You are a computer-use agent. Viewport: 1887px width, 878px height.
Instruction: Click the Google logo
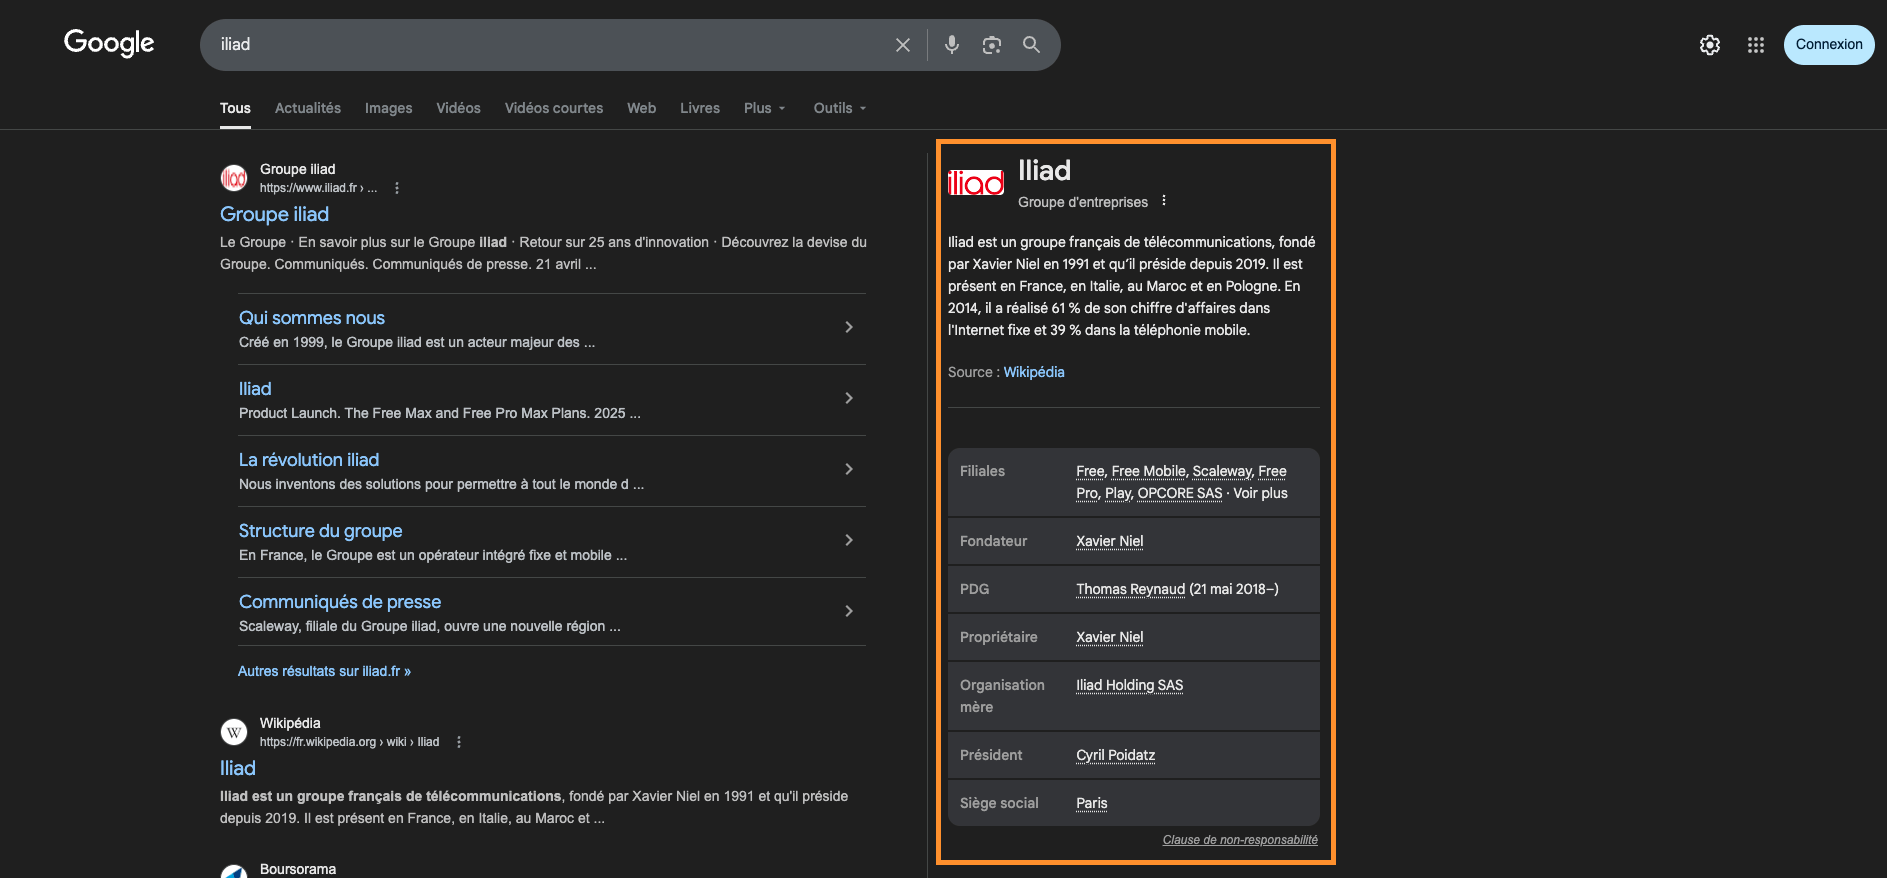click(x=109, y=43)
